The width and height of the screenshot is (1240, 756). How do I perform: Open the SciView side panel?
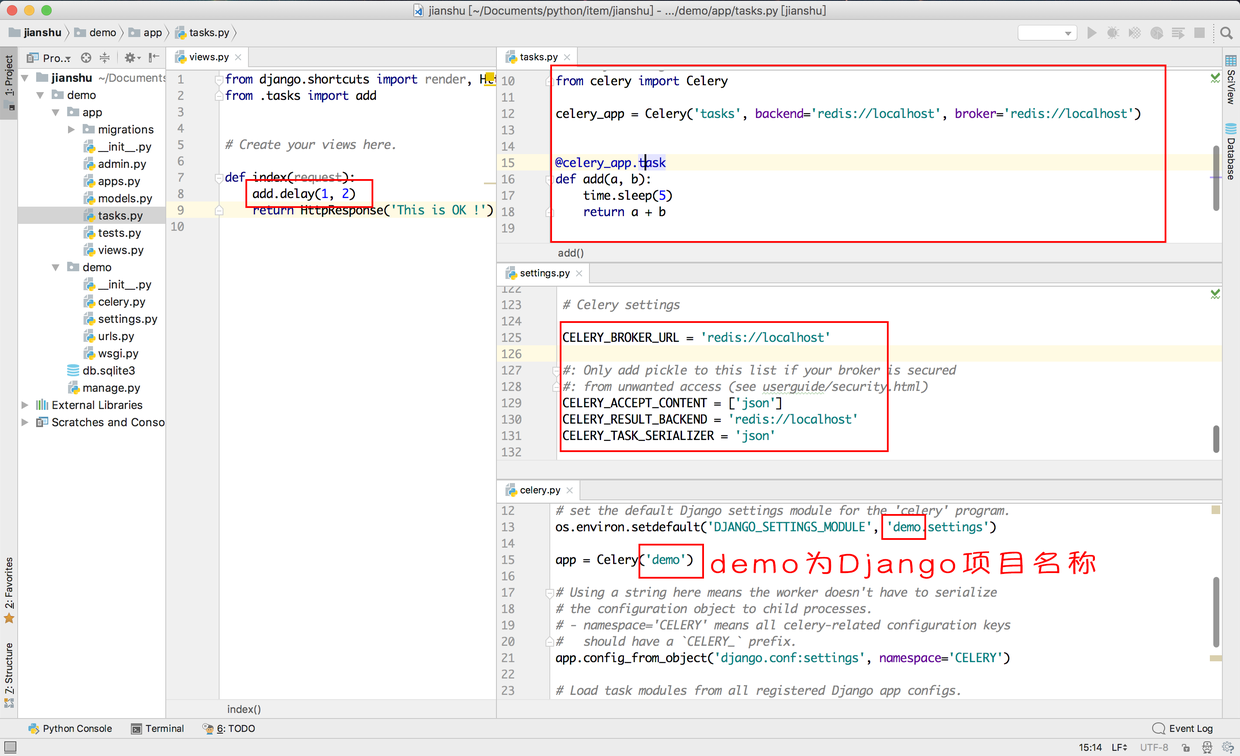(x=1230, y=87)
